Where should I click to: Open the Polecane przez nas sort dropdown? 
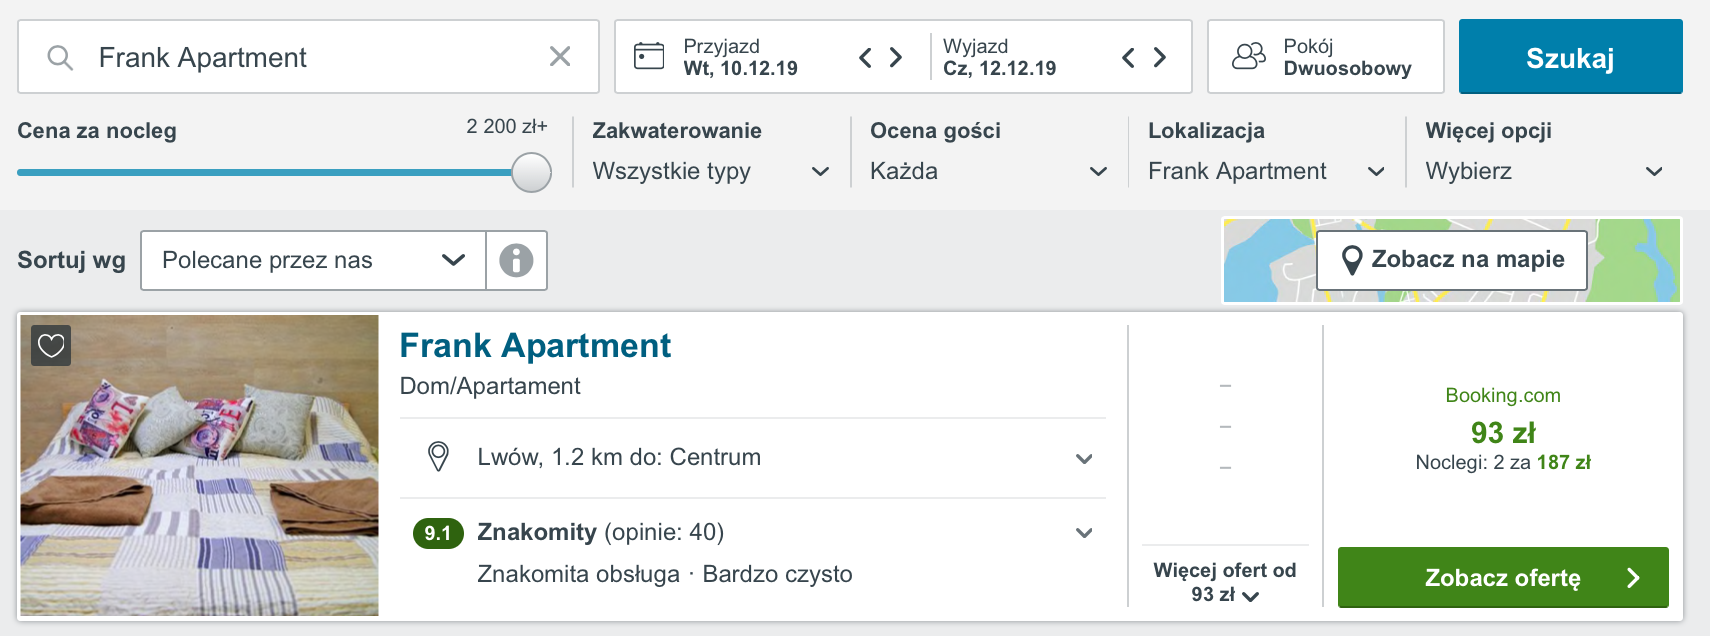coord(313,260)
